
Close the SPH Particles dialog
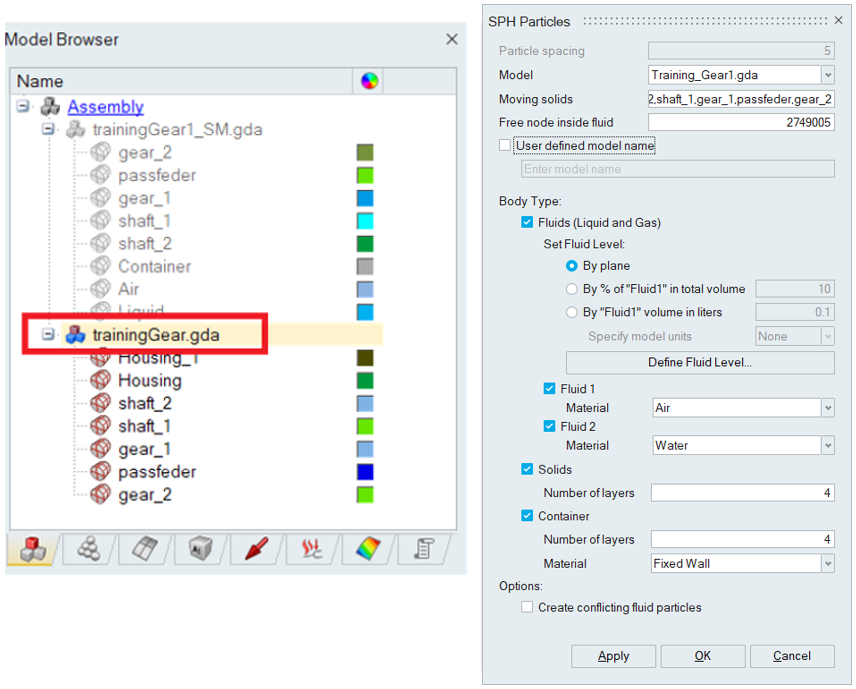coord(838,21)
